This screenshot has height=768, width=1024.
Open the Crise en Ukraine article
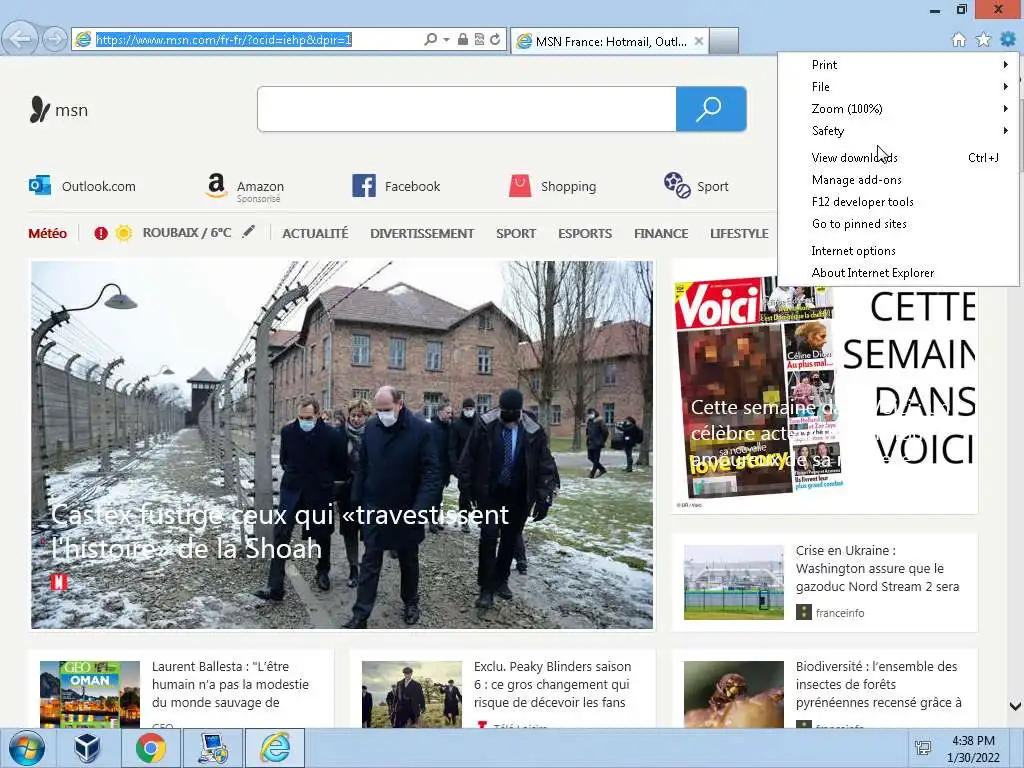tap(825, 582)
